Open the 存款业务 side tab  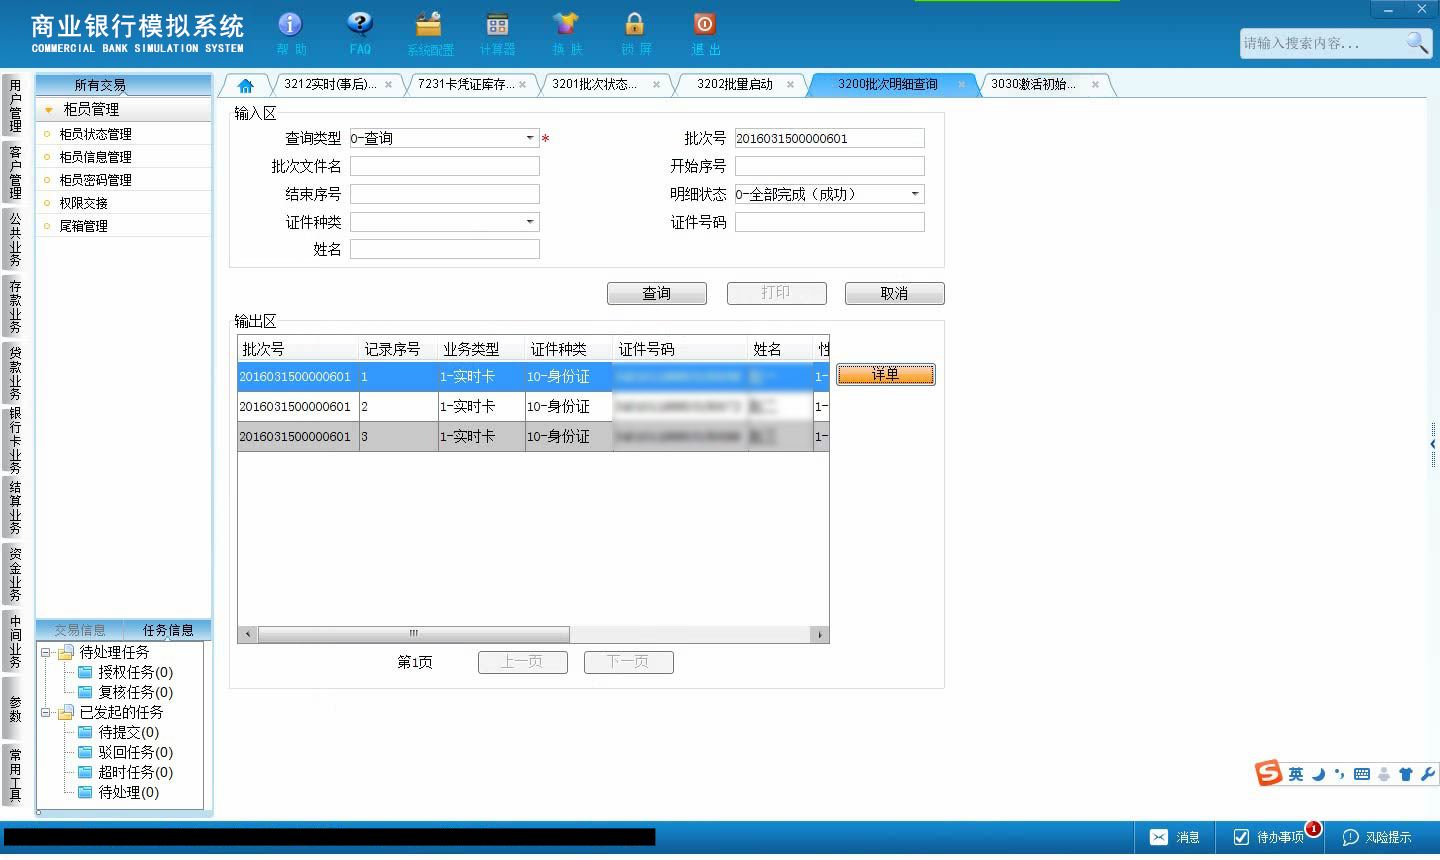pos(14,306)
